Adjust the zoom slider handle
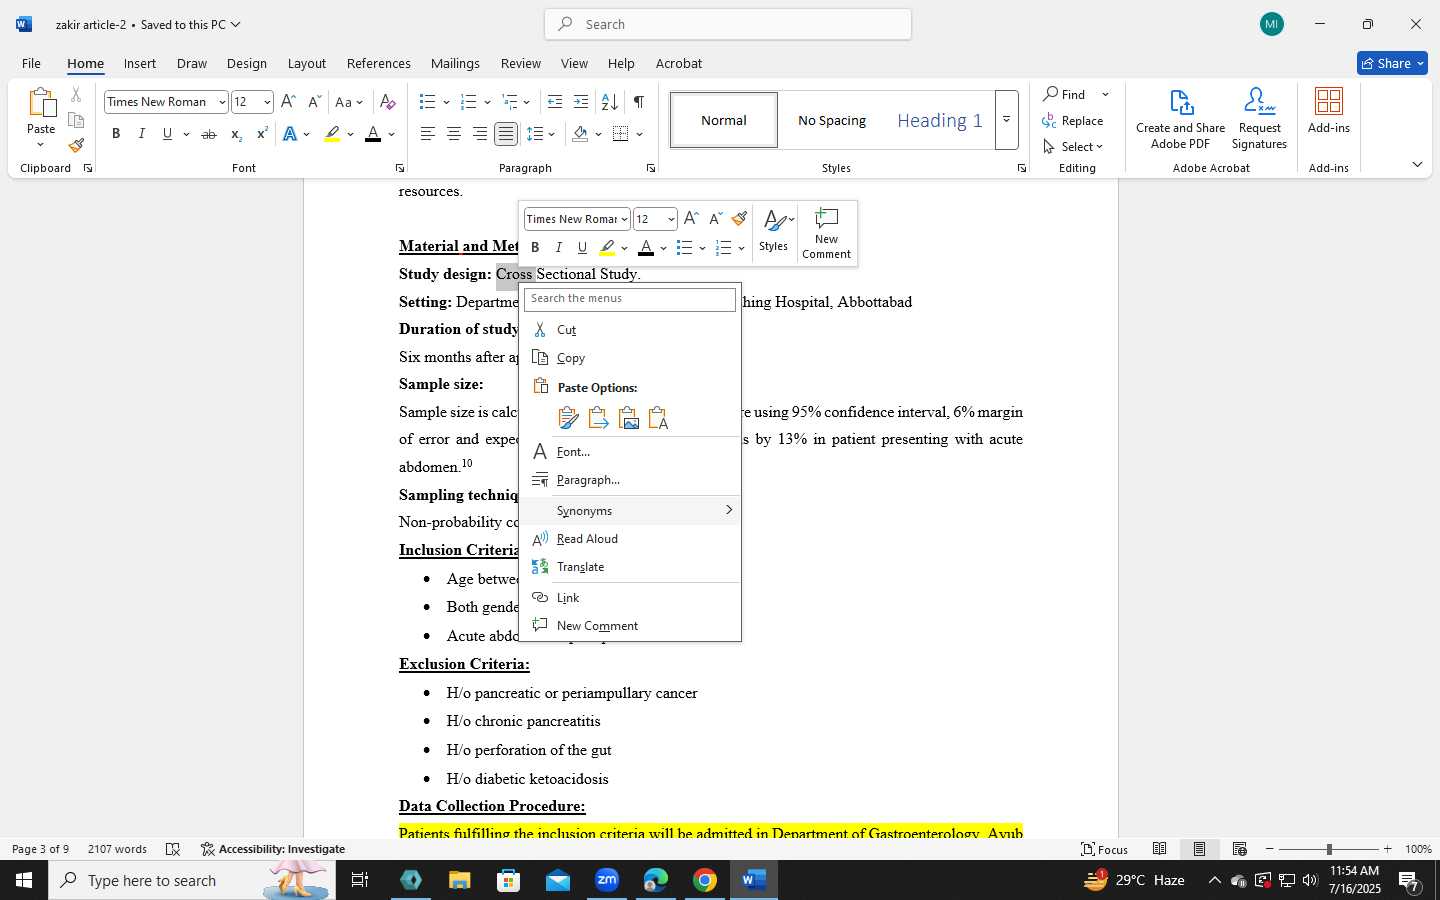 click(x=1329, y=849)
